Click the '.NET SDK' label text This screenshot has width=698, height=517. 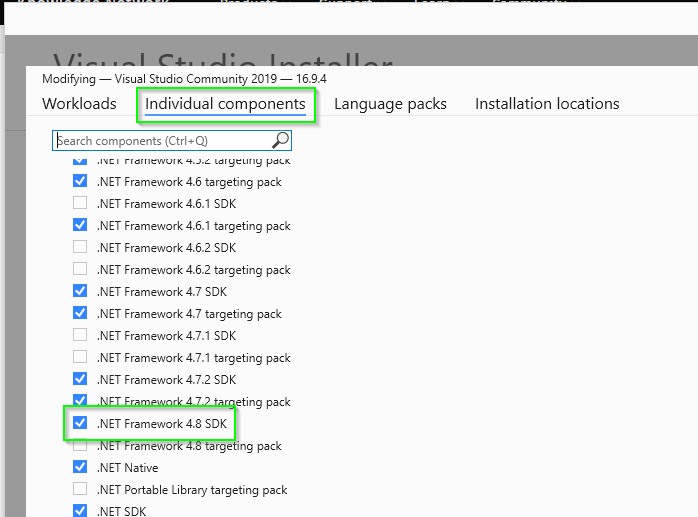tap(122, 512)
